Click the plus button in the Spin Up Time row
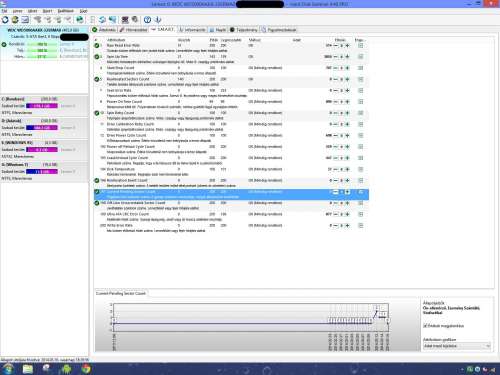Image resolution: width=500 pixels, height=375 pixels. pos(347,57)
